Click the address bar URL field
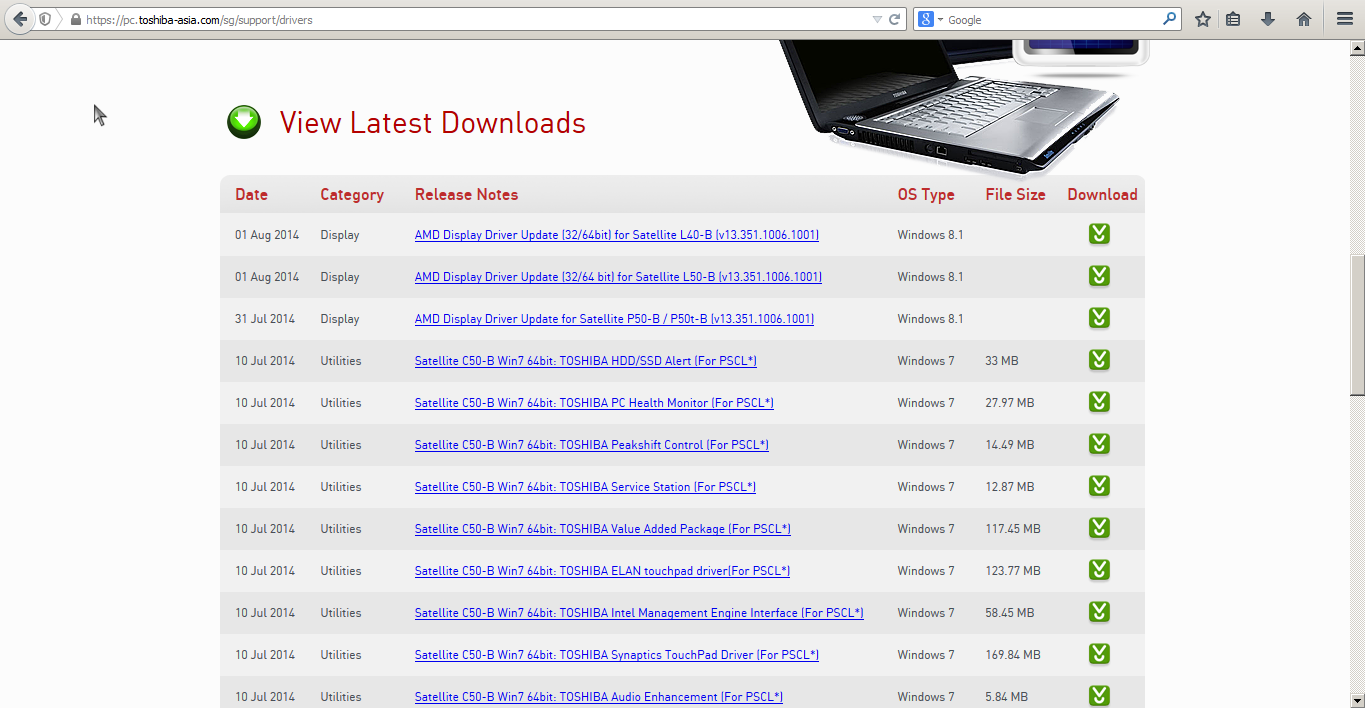 470,20
